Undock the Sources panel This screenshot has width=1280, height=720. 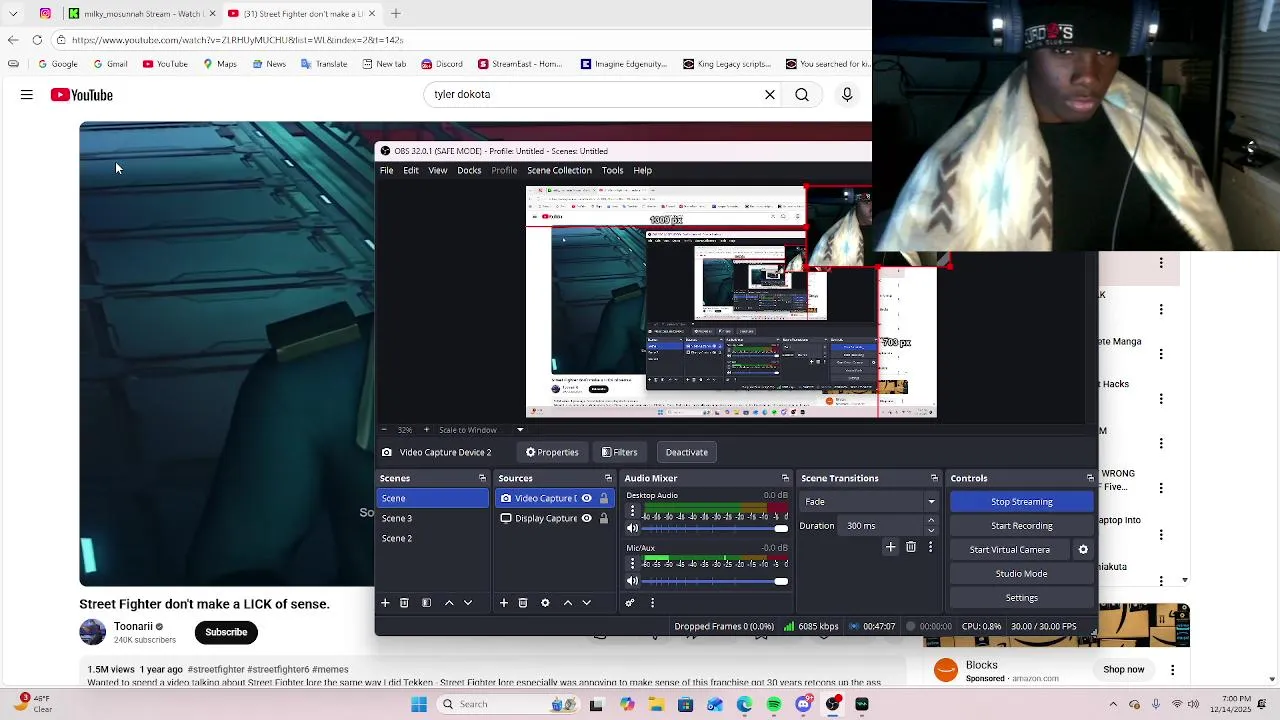(608, 478)
